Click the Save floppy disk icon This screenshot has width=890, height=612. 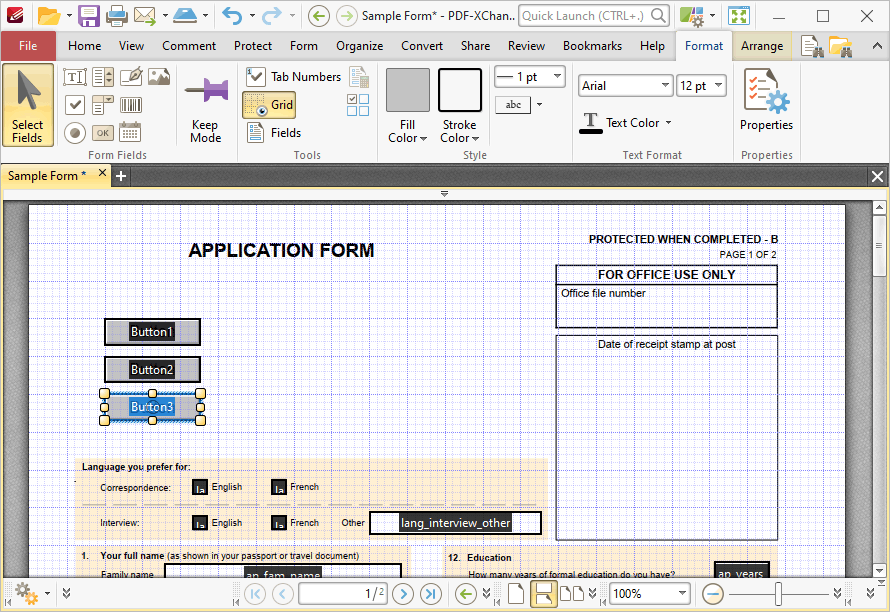89,16
